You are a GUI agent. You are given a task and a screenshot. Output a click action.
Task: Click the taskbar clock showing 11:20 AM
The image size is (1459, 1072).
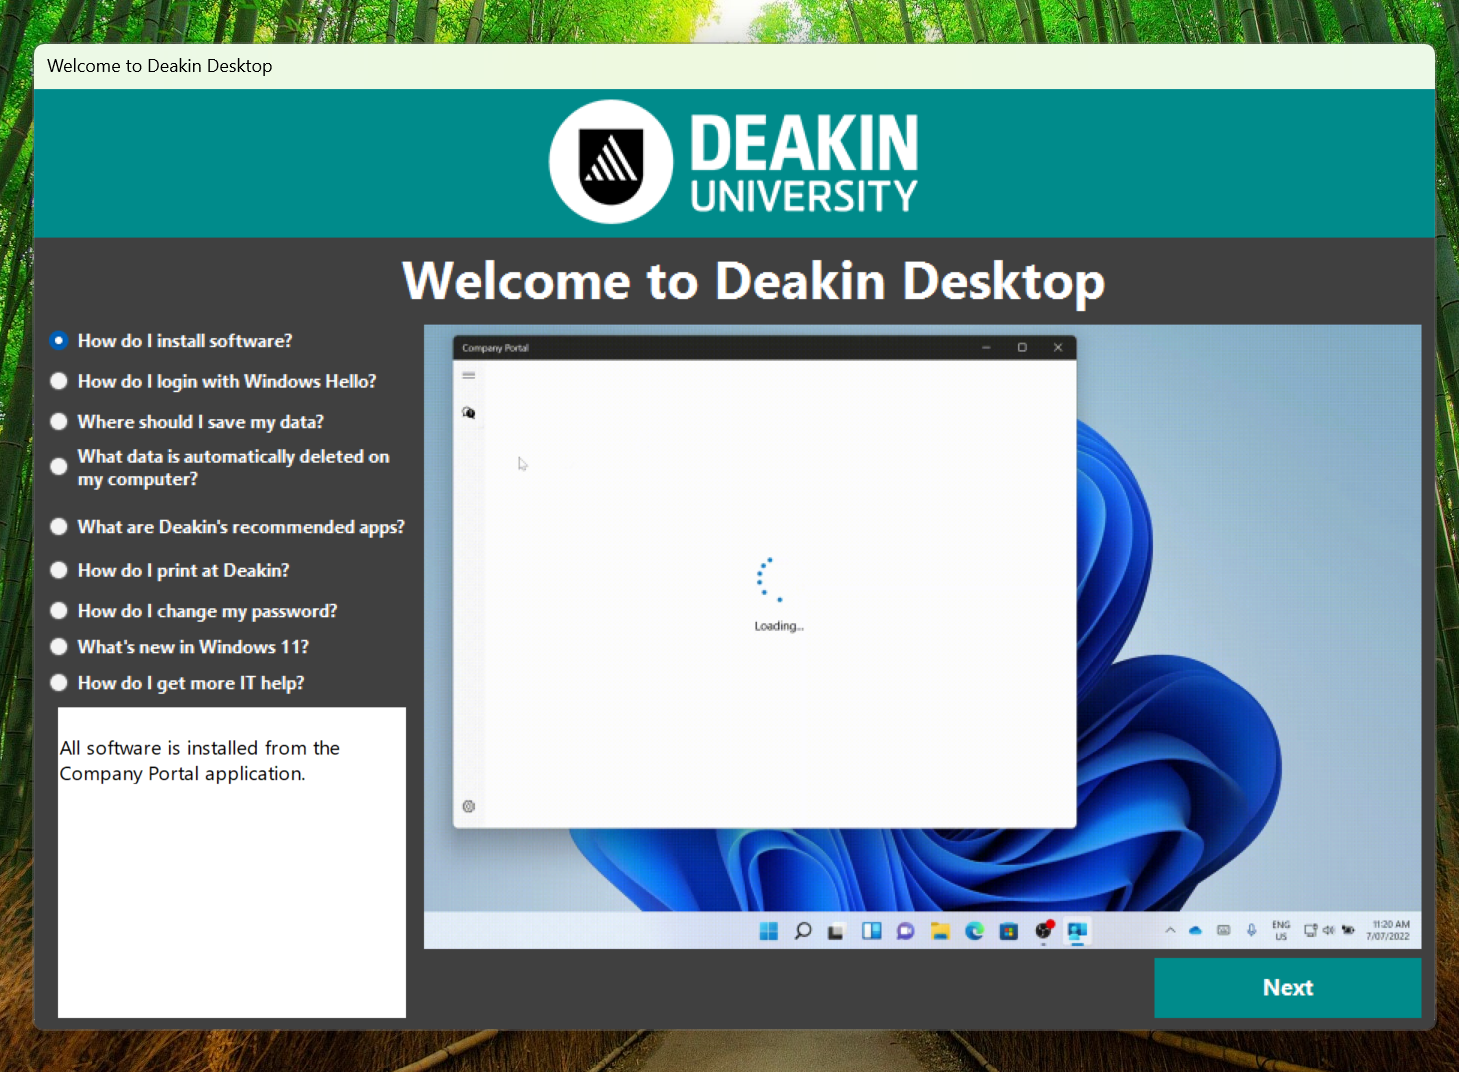(1388, 930)
